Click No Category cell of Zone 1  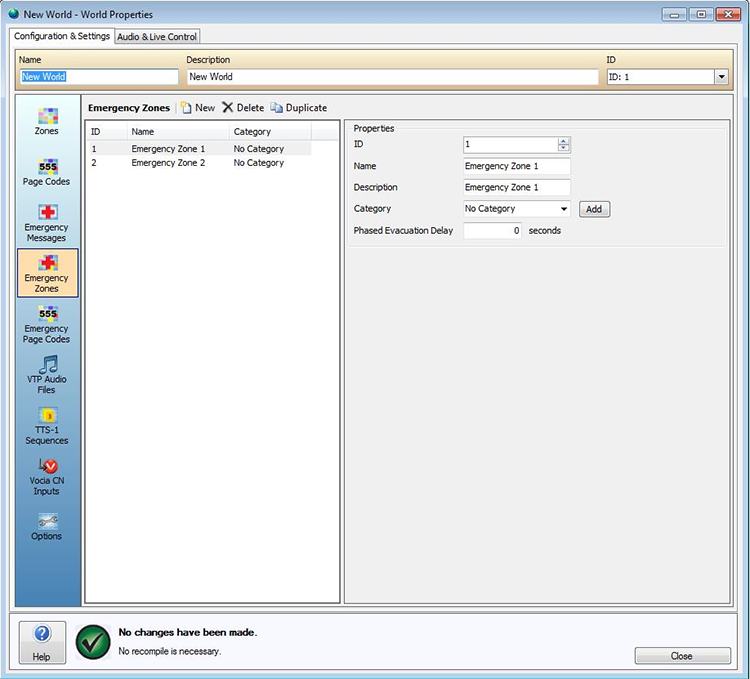coord(259,149)
